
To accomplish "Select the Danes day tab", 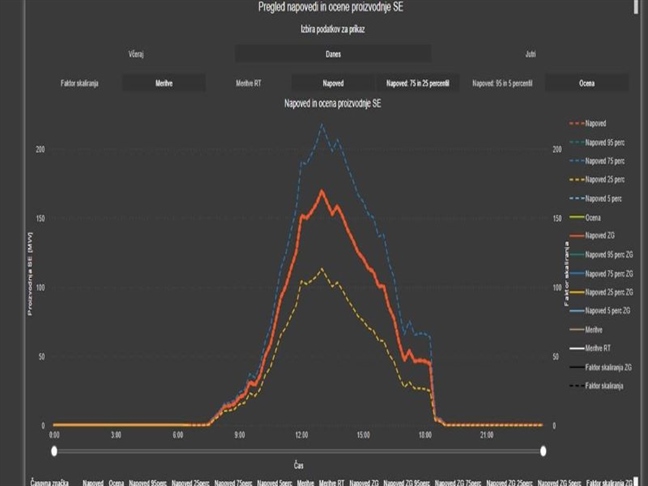I will click(x=333, y=54).
